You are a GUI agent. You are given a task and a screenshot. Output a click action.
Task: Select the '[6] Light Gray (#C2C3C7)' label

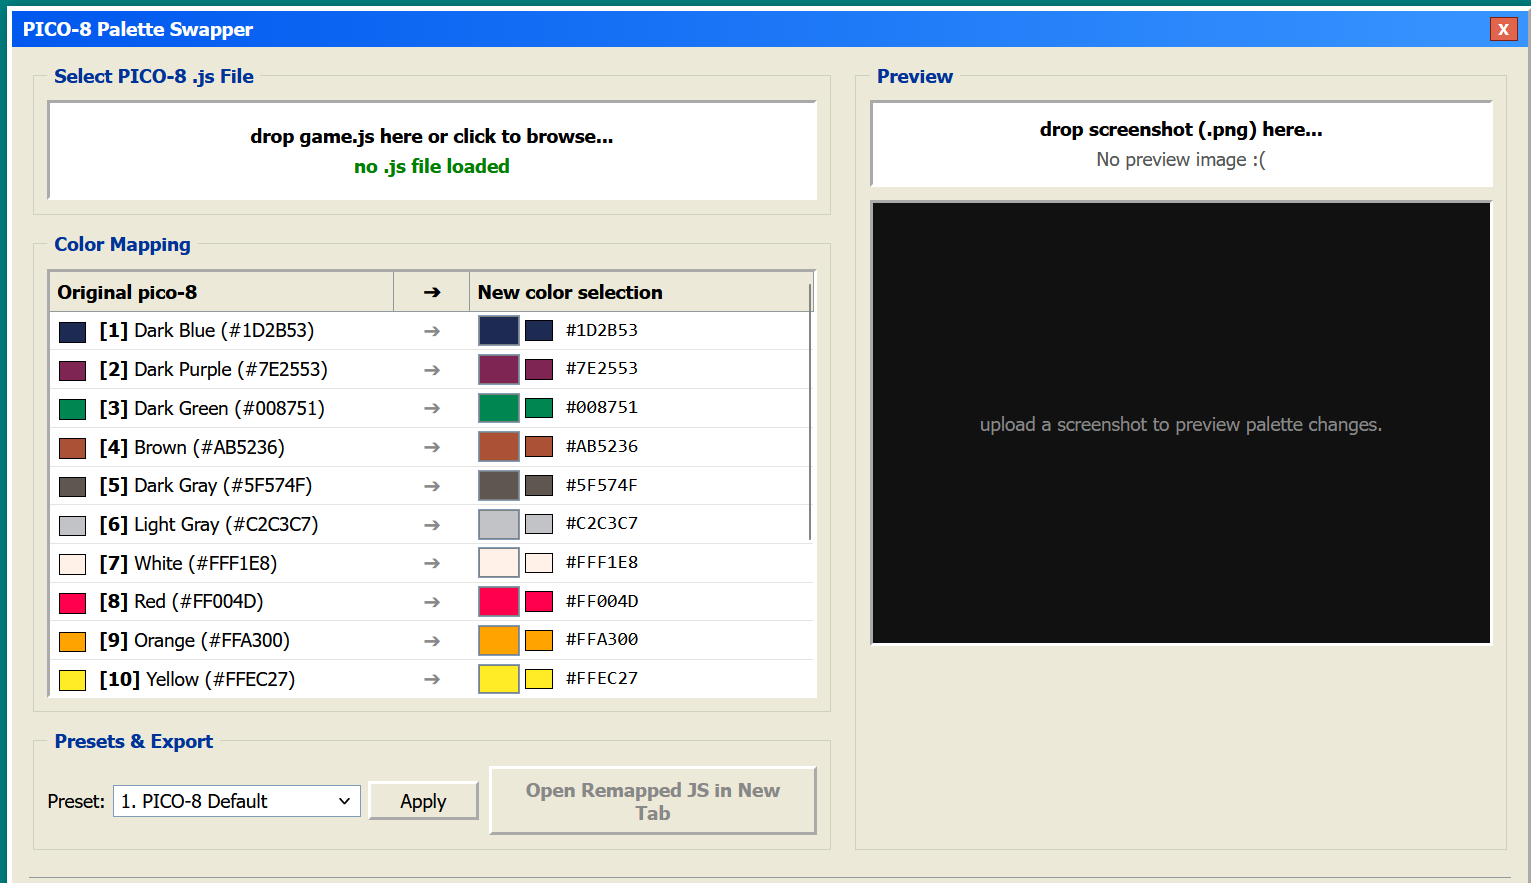(209, 524)
